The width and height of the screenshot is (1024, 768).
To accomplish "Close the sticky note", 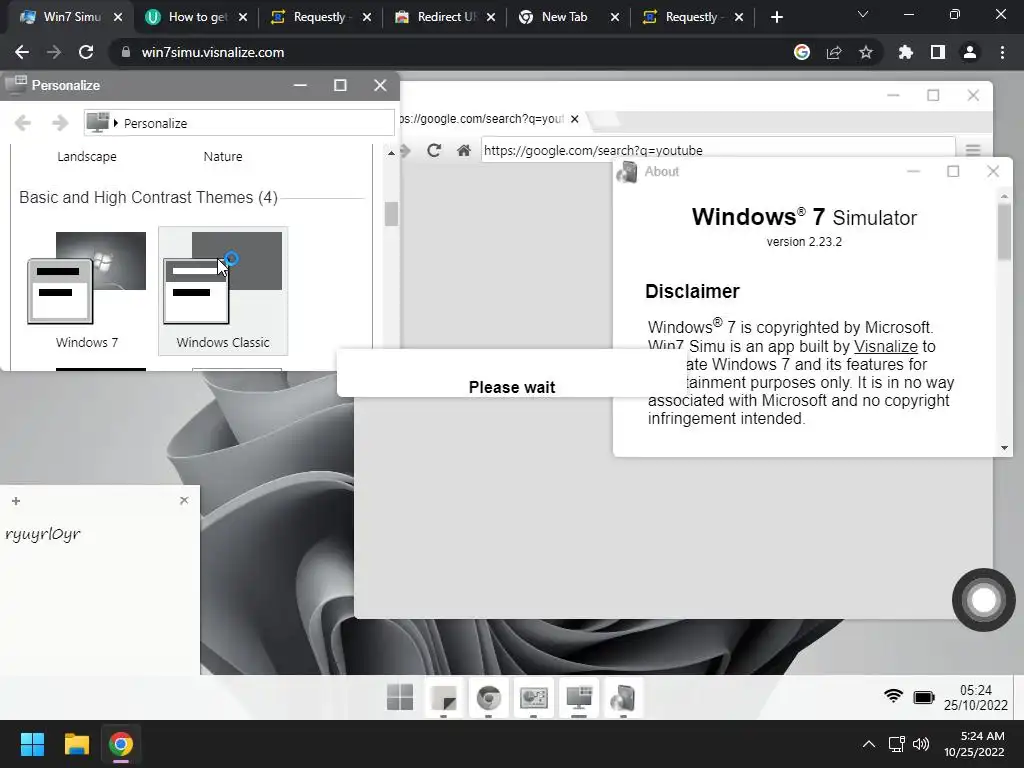I will click(x=184, y=500).
